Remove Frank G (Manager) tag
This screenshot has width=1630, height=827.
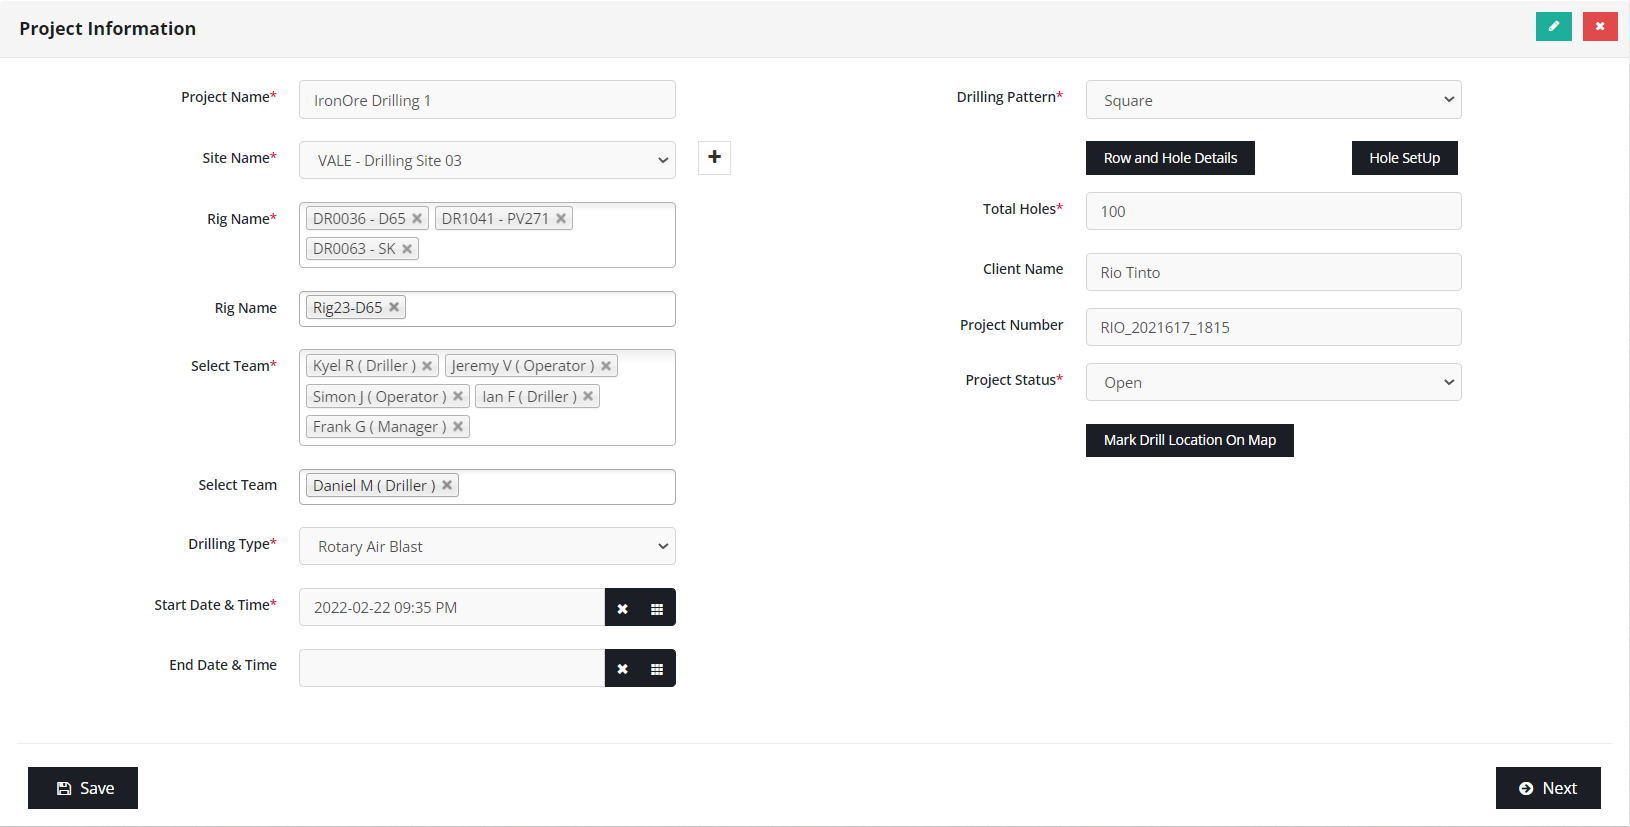458,427
